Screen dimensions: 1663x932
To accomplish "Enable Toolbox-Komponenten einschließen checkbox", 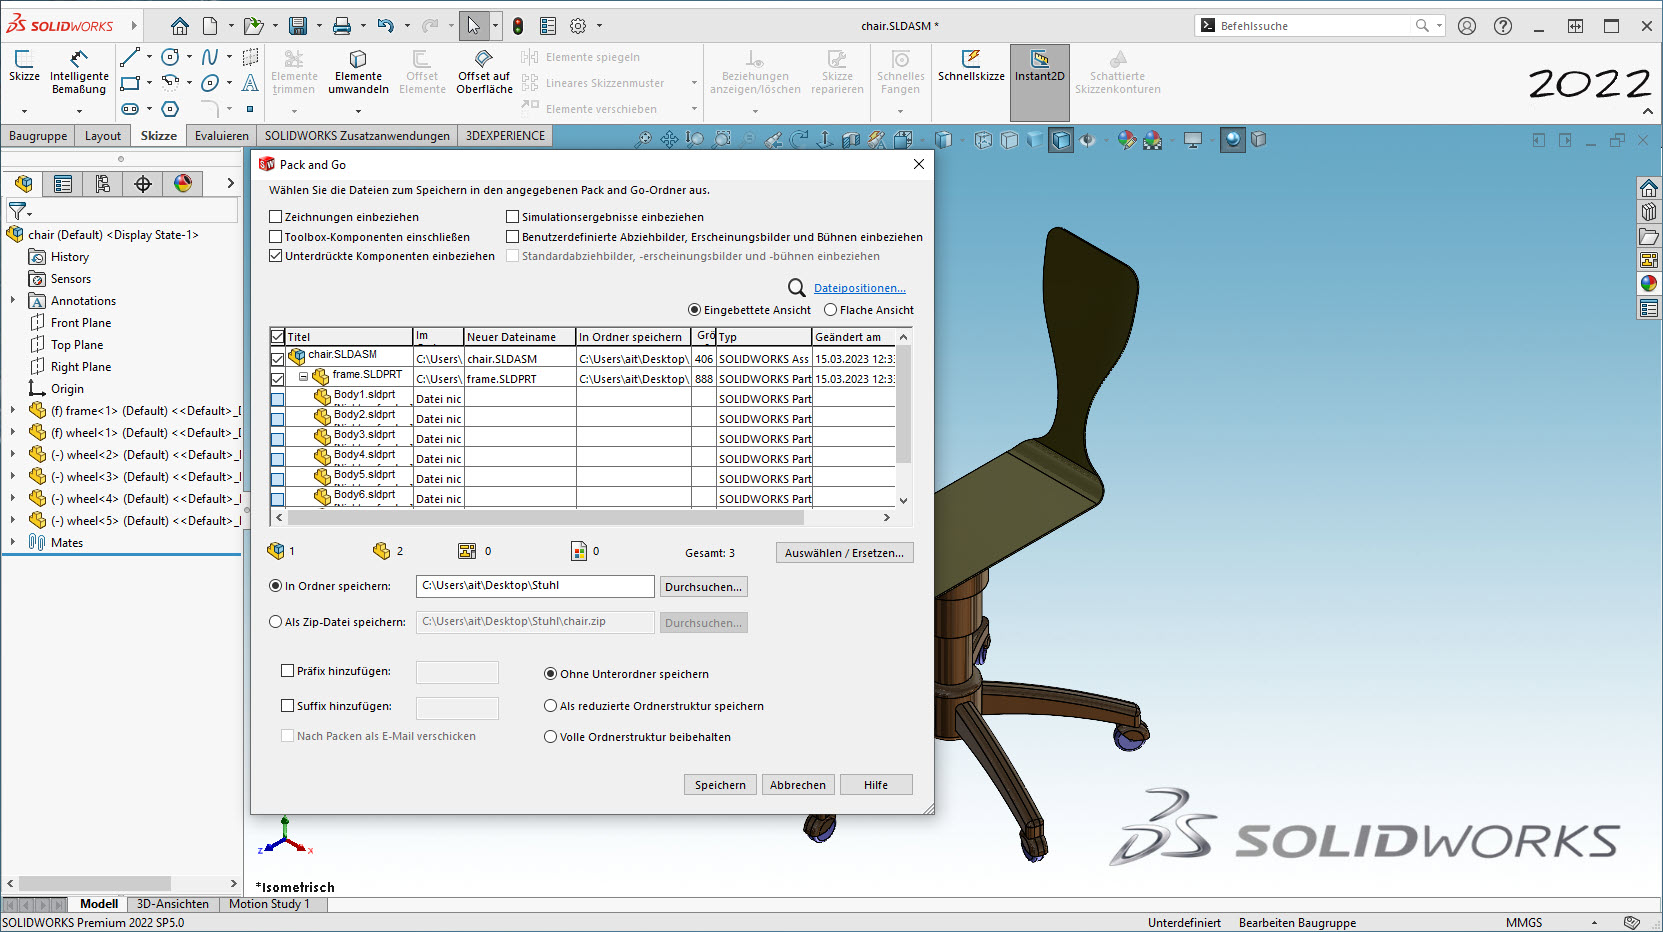I will pyautogui.click(x=276, y=237).
